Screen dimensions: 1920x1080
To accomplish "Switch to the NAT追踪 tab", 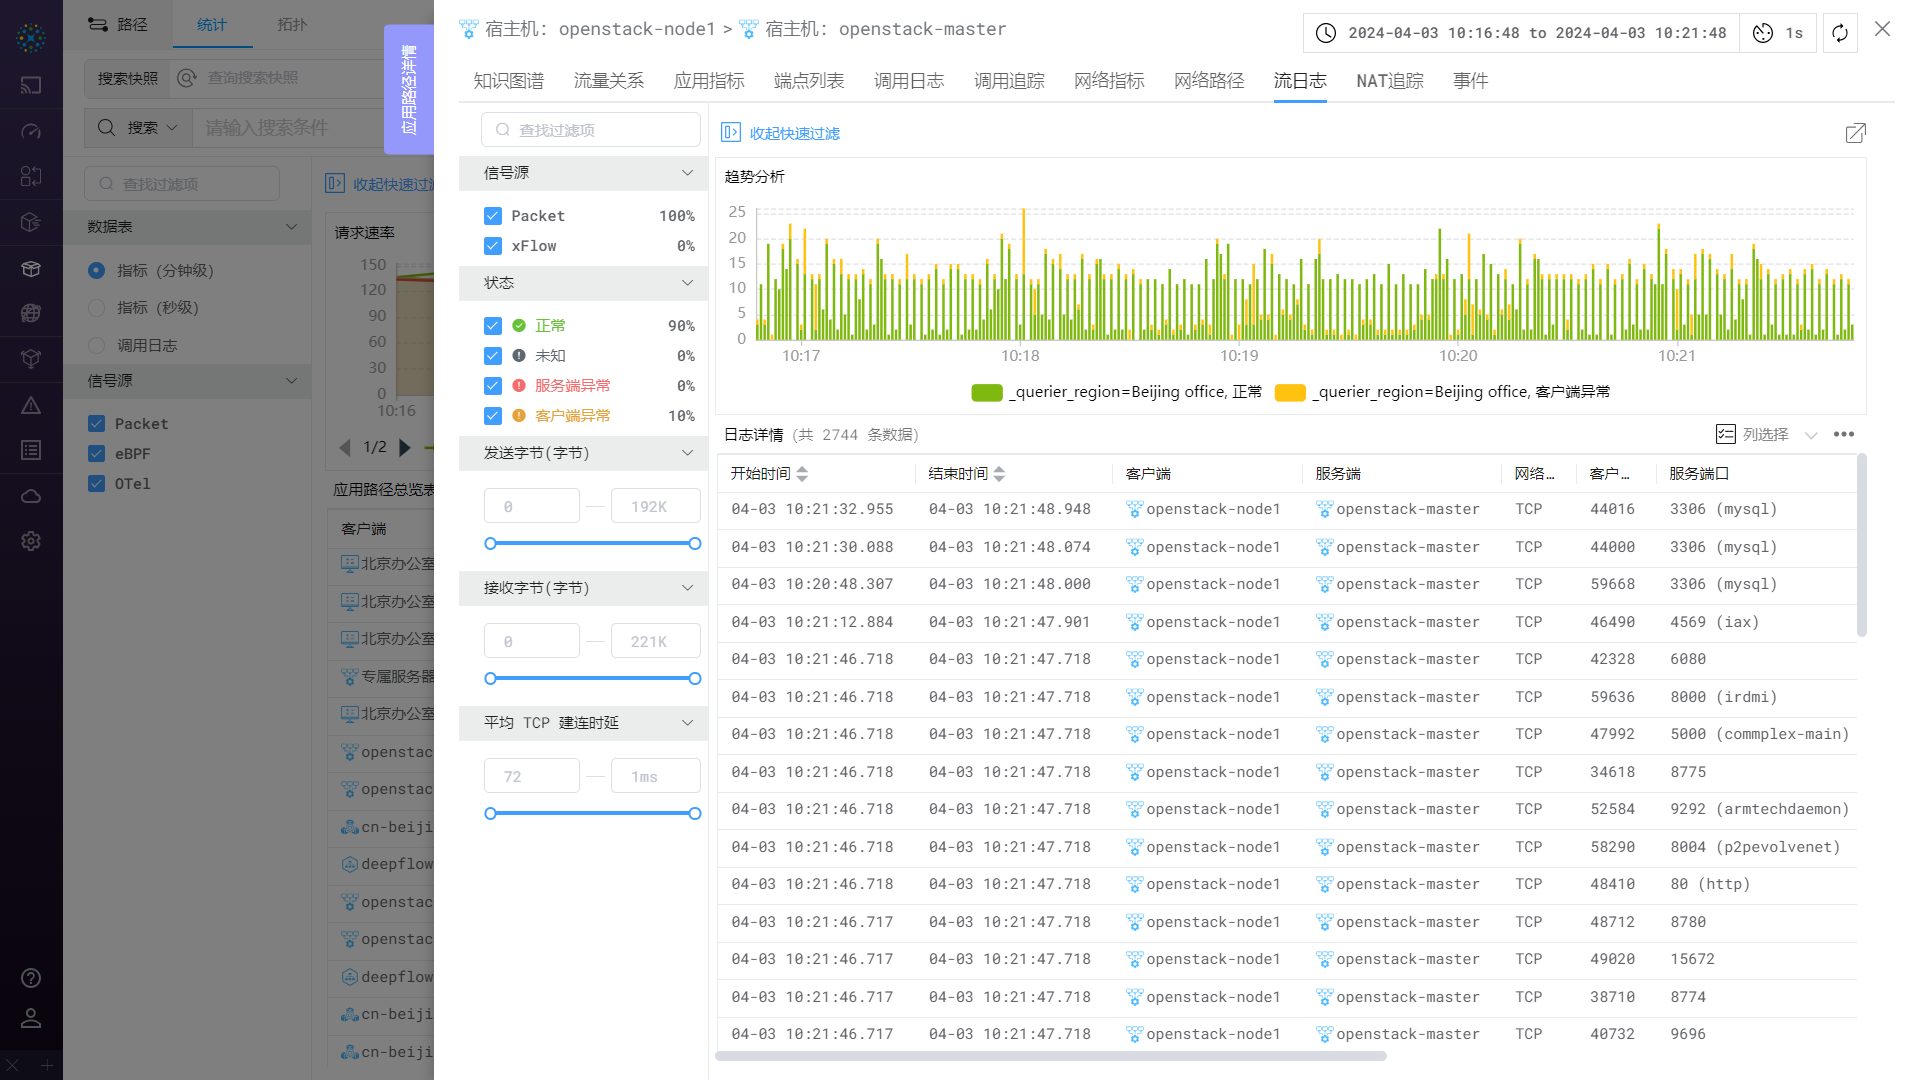I will click(x=1389, y=81).
